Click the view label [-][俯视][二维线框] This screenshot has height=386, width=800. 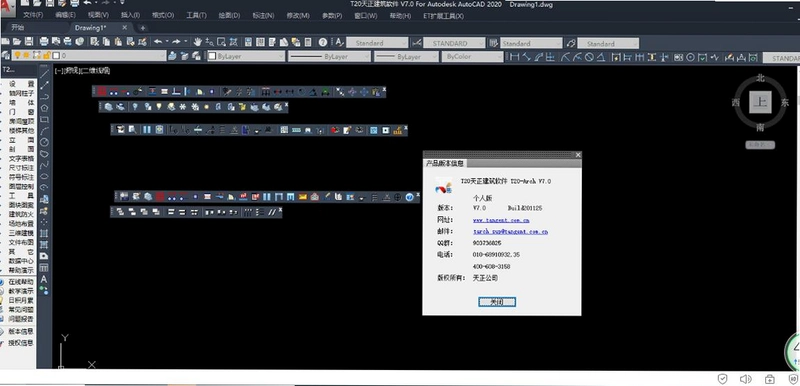pos(83,71)
